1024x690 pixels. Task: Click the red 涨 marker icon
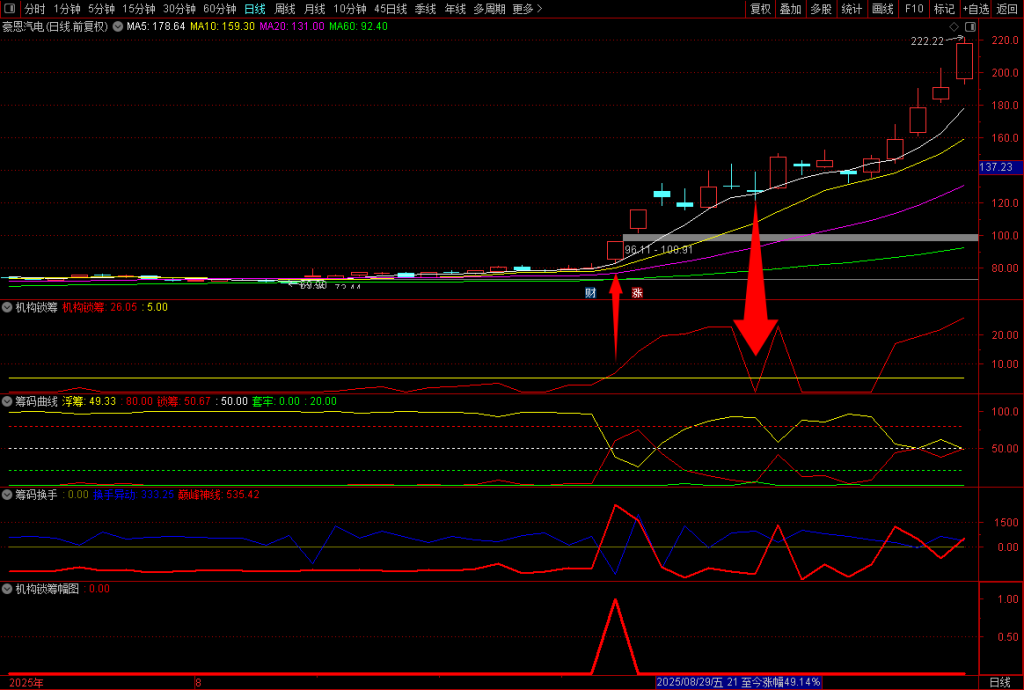[x=636, y=293]
